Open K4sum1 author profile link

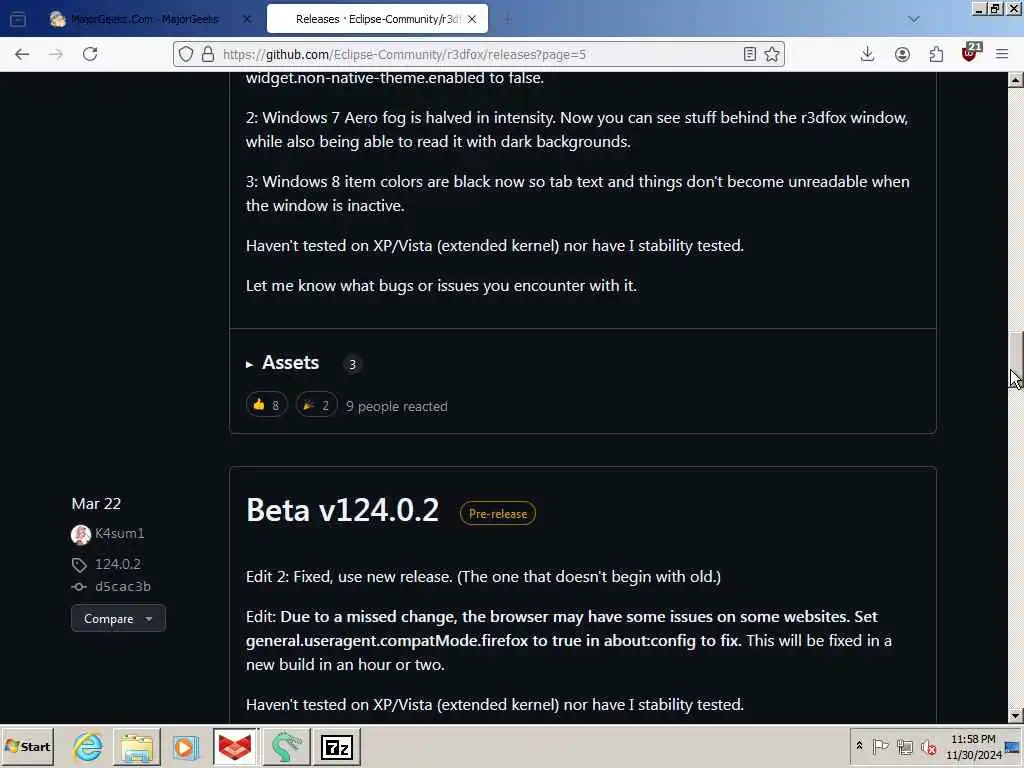[x=120, y=534]
